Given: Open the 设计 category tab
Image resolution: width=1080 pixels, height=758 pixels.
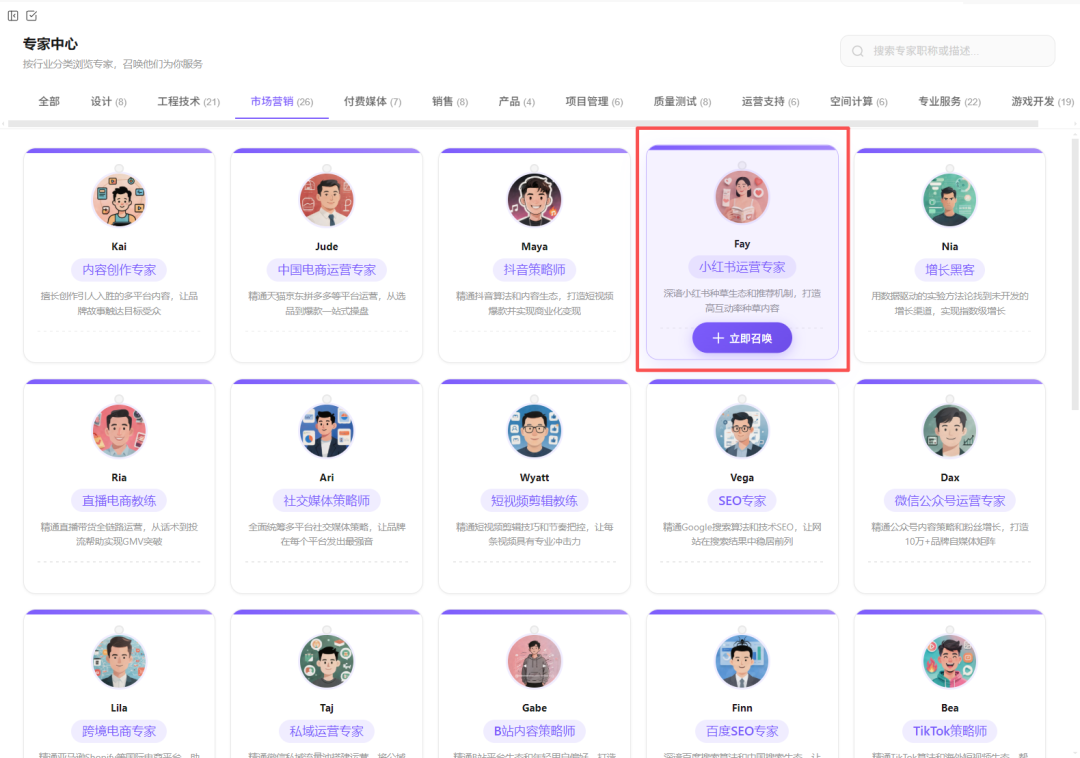Looking at the screenshot, I should pos(108,102).
